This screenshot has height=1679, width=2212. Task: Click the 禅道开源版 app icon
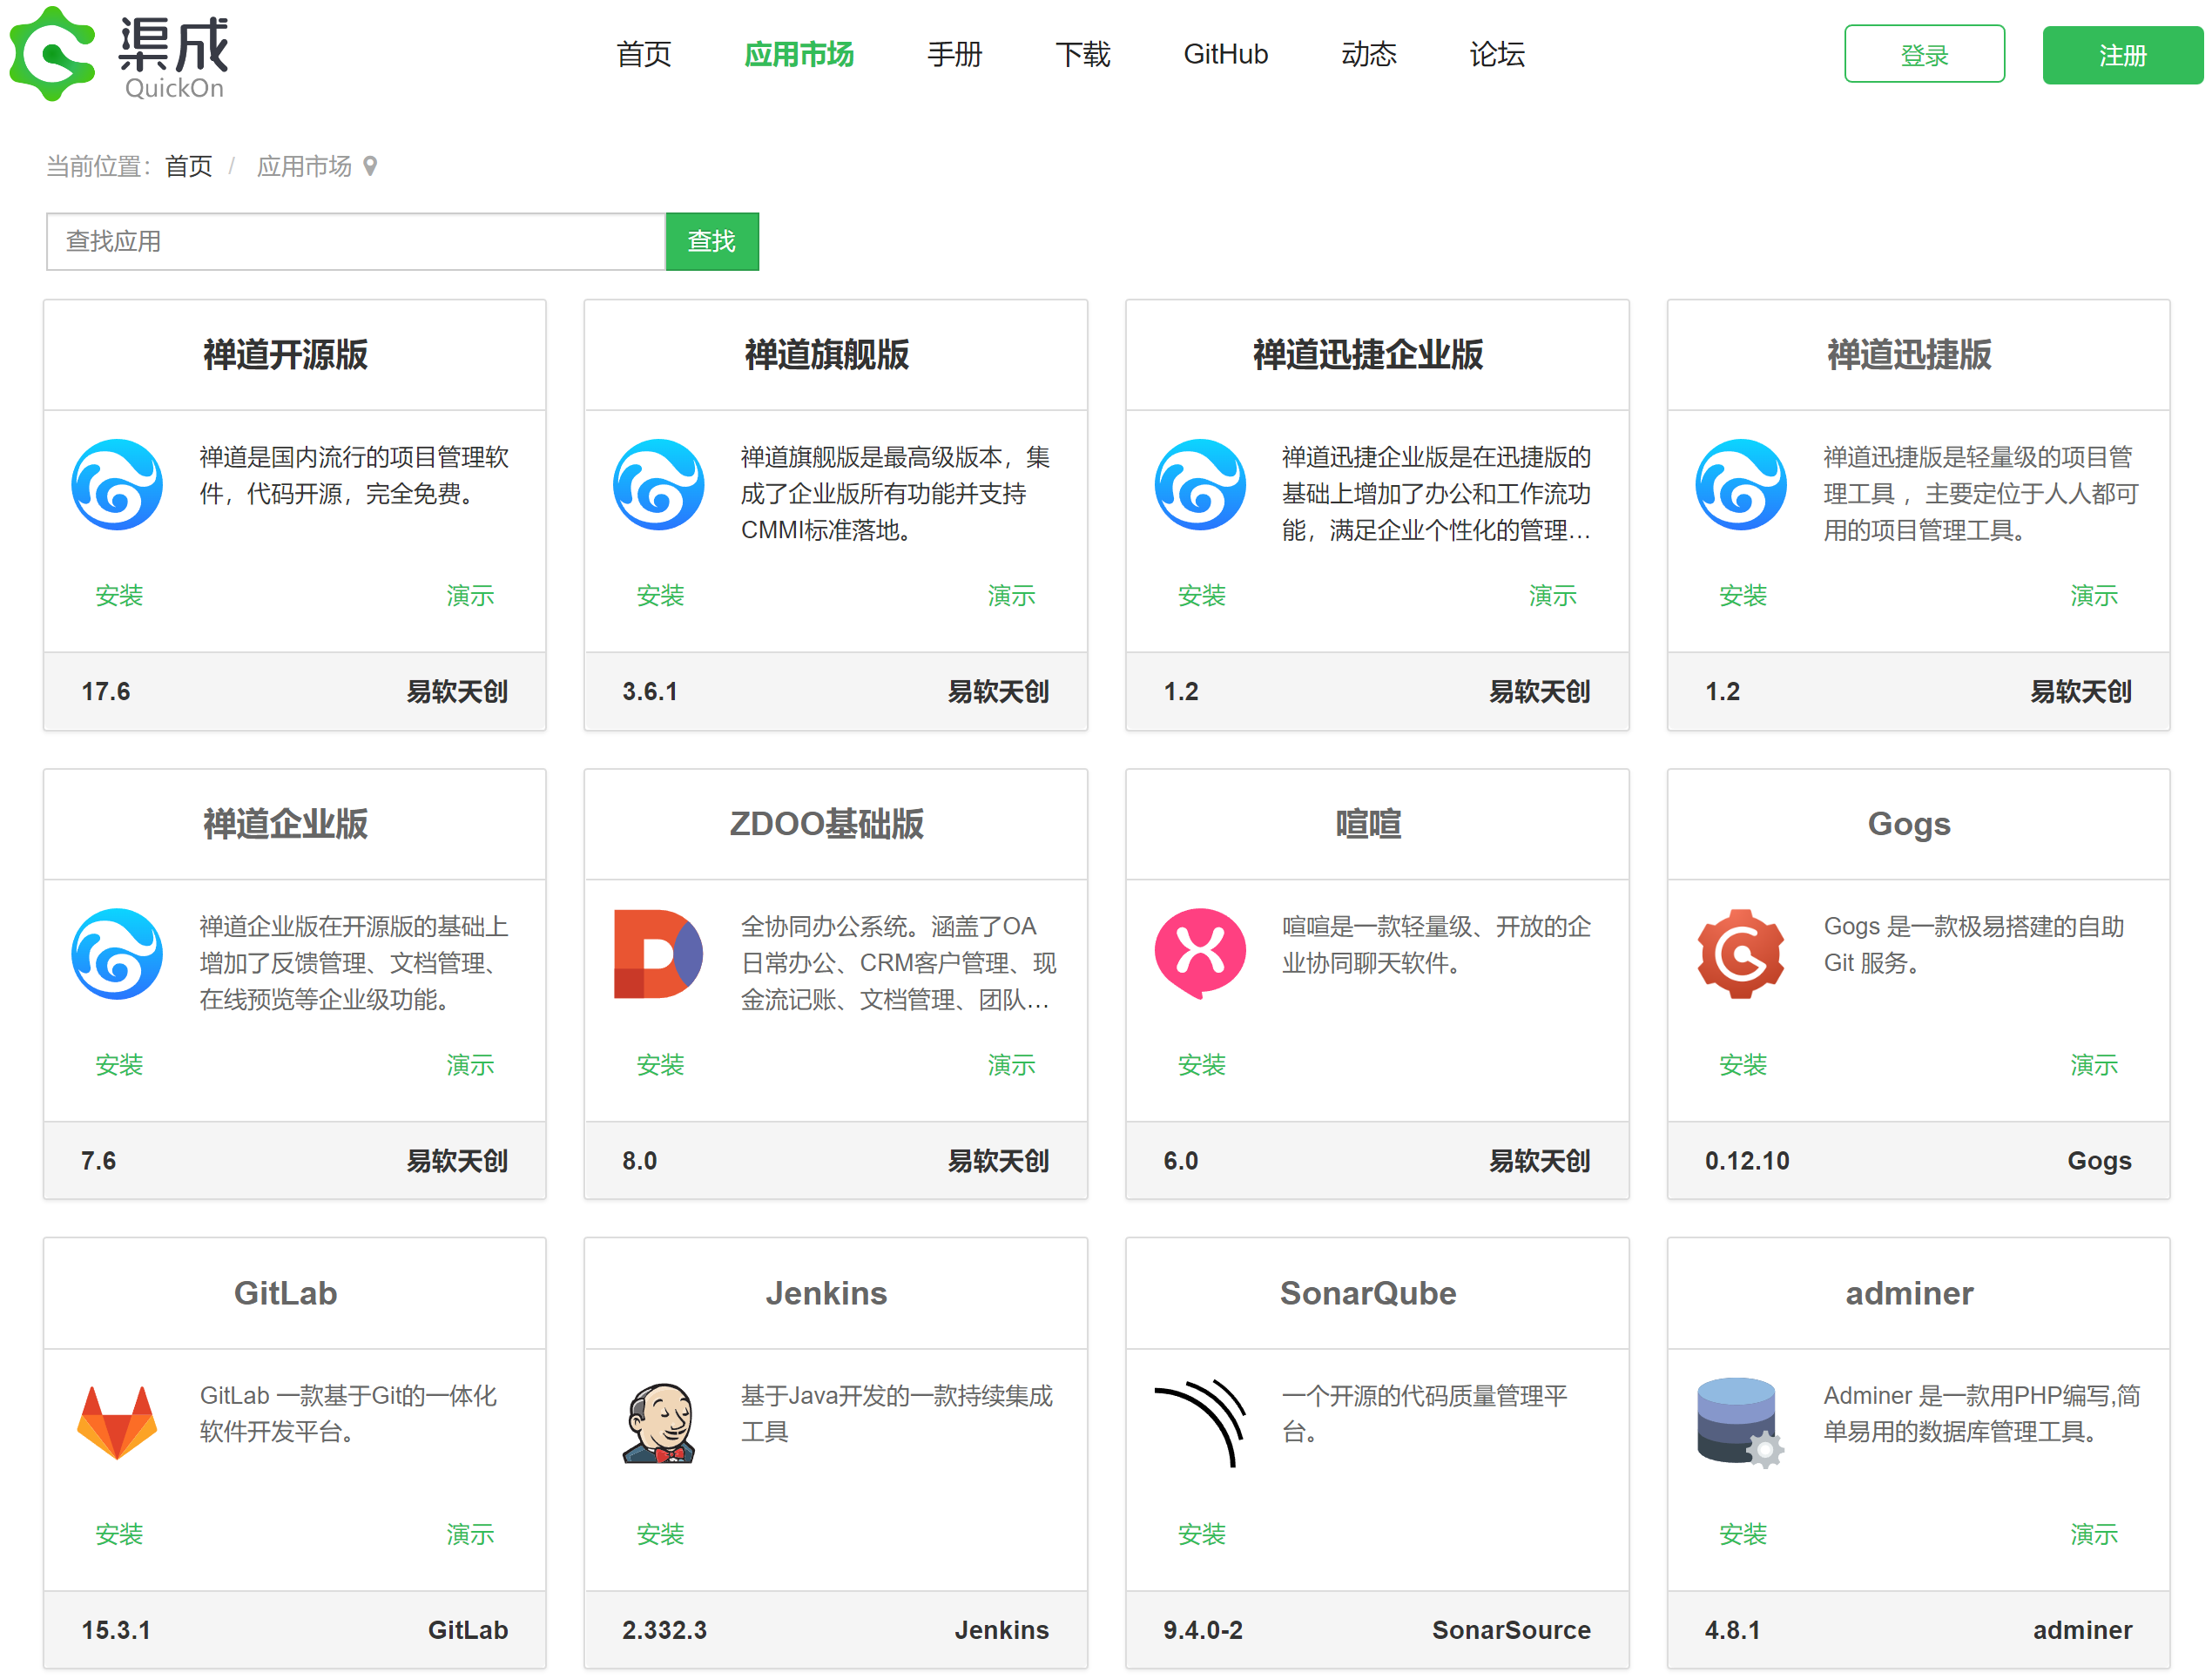tap(117, 484)
